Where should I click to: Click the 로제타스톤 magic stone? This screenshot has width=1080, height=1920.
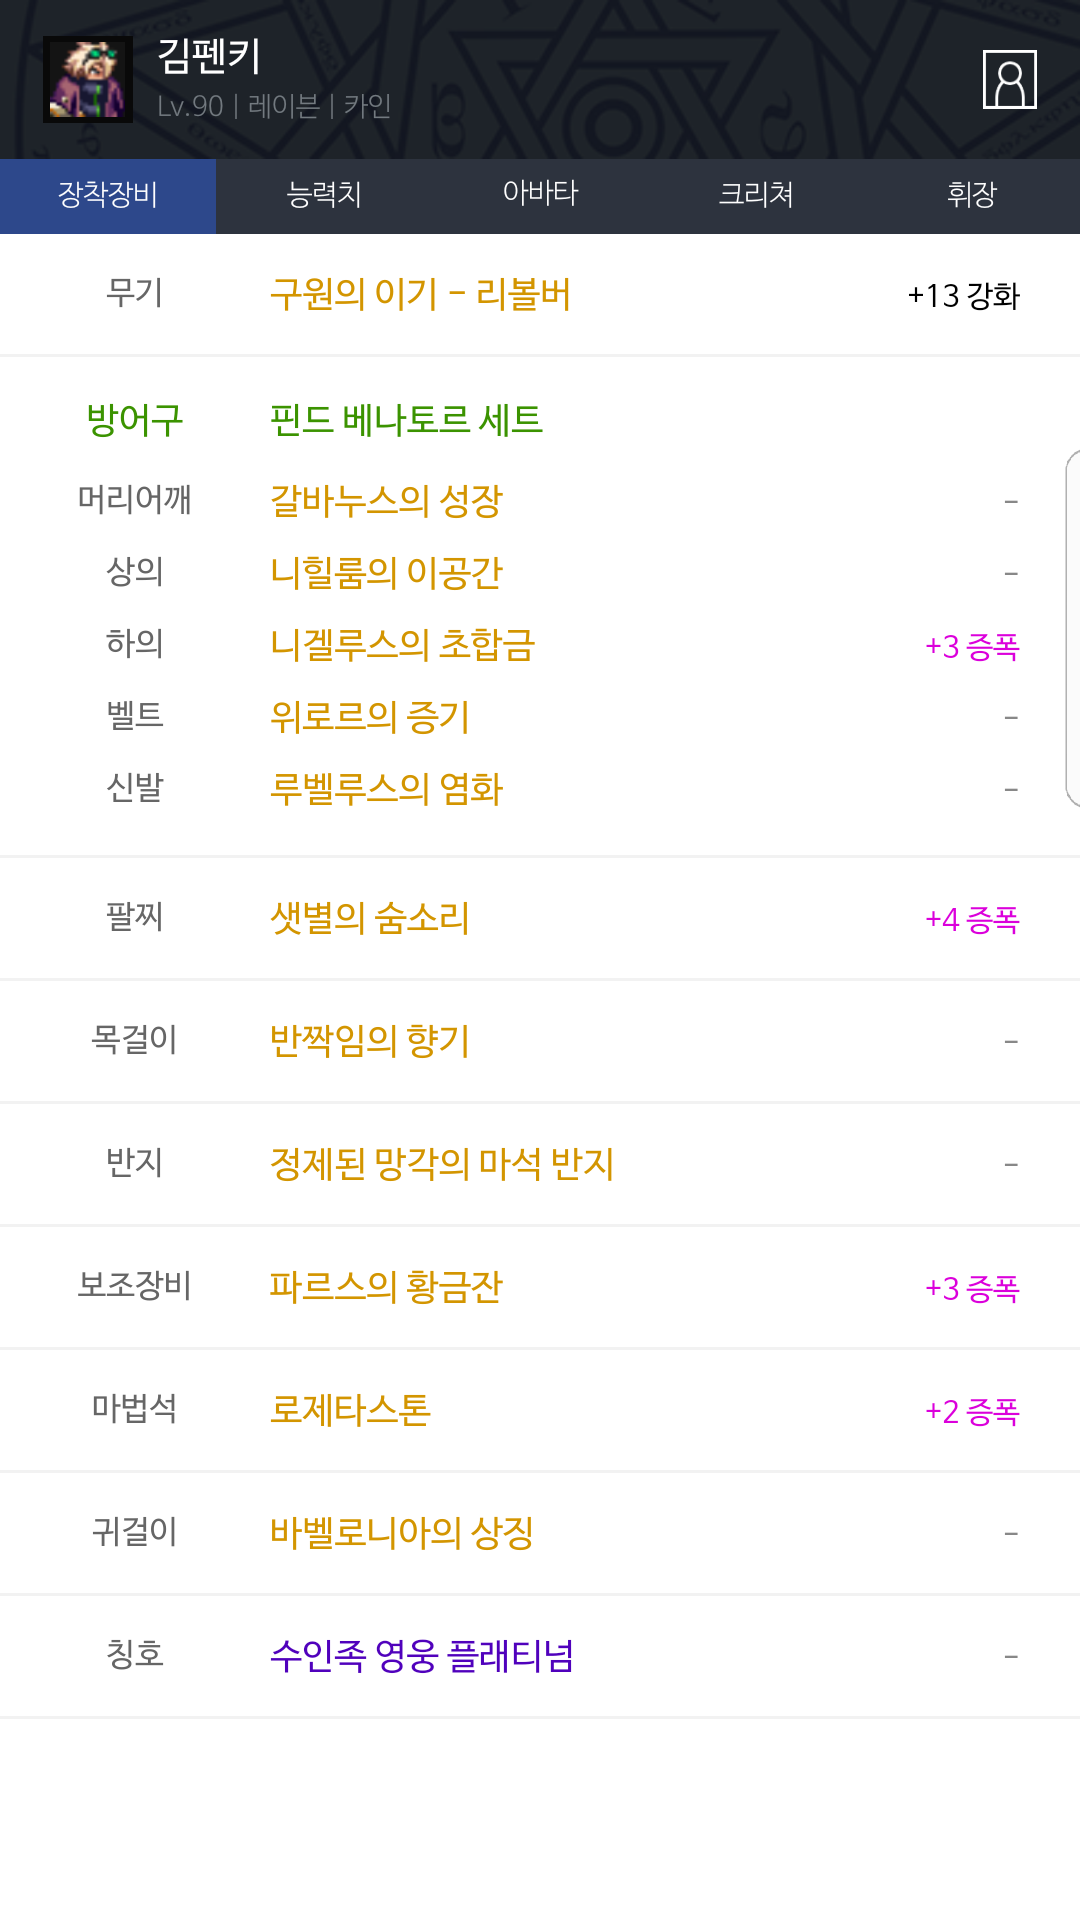coord(350,1410)
